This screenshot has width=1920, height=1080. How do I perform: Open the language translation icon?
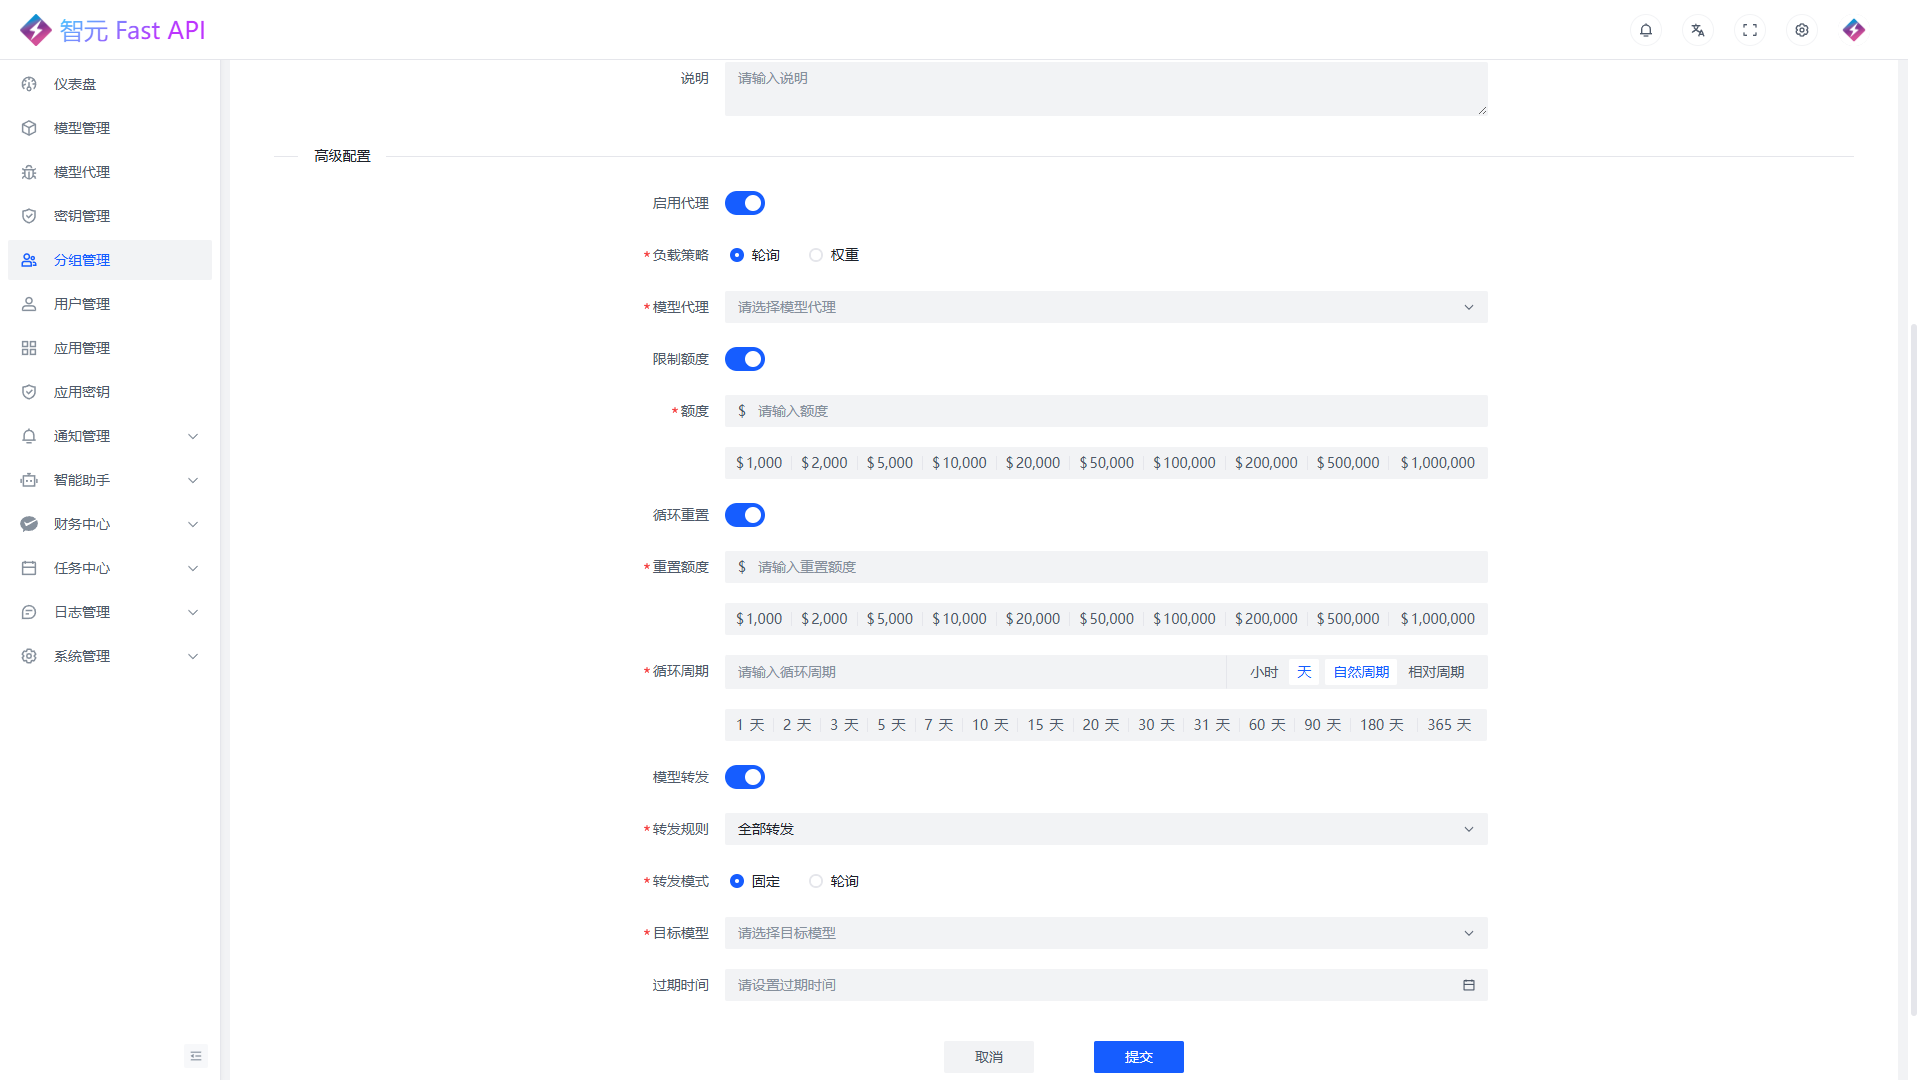(1698, 30)
